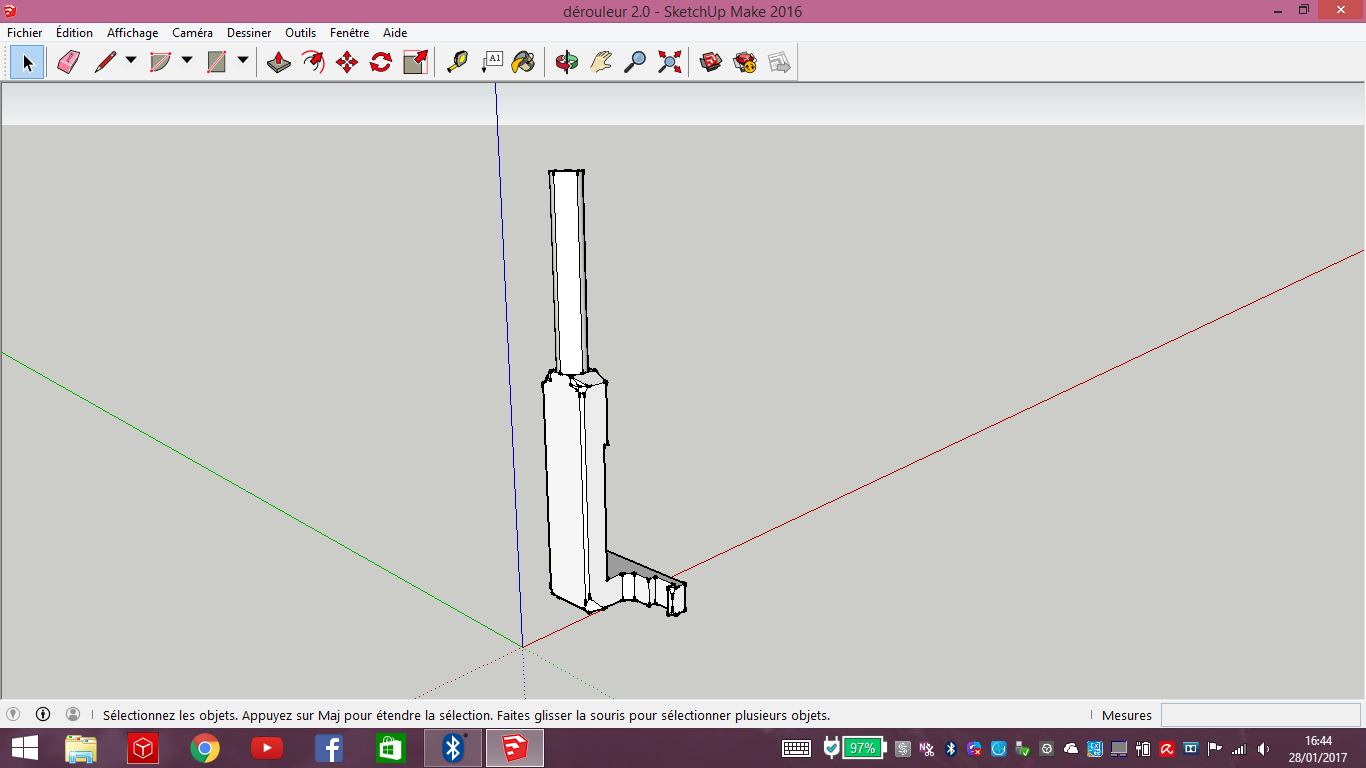Select the Rotate tool
The width and height of the screenshot is (1366, 768).
pyautogui.click(x=381, y=63)
